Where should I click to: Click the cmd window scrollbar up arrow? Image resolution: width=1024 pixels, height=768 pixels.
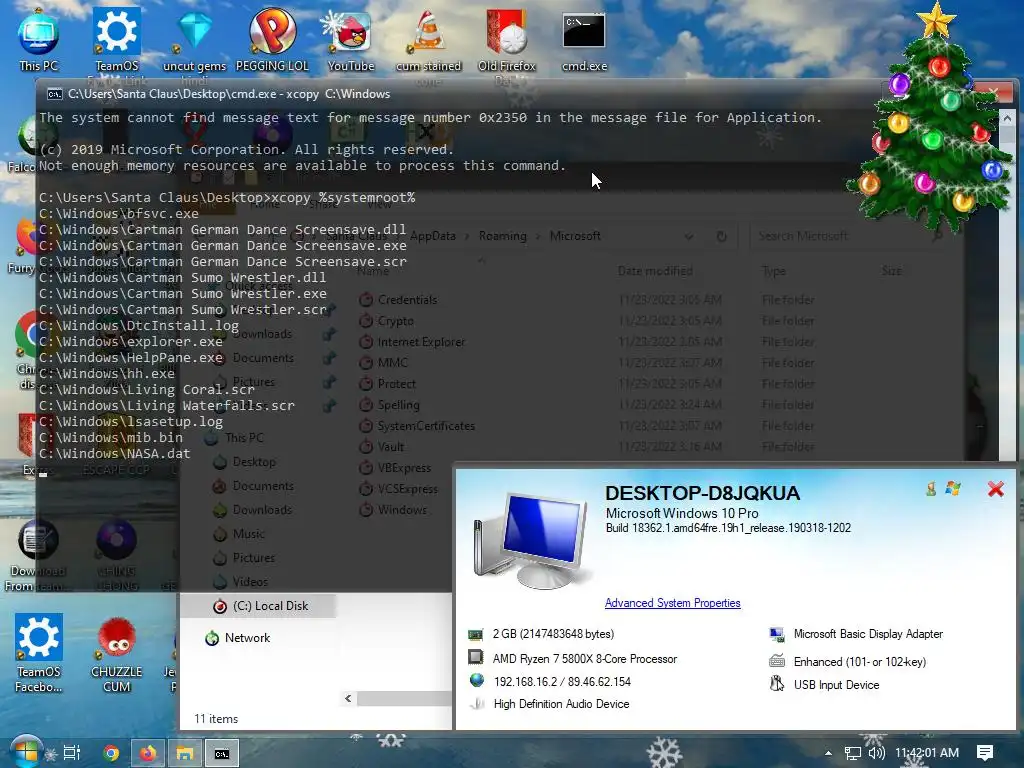click(x=1006, y=119)
